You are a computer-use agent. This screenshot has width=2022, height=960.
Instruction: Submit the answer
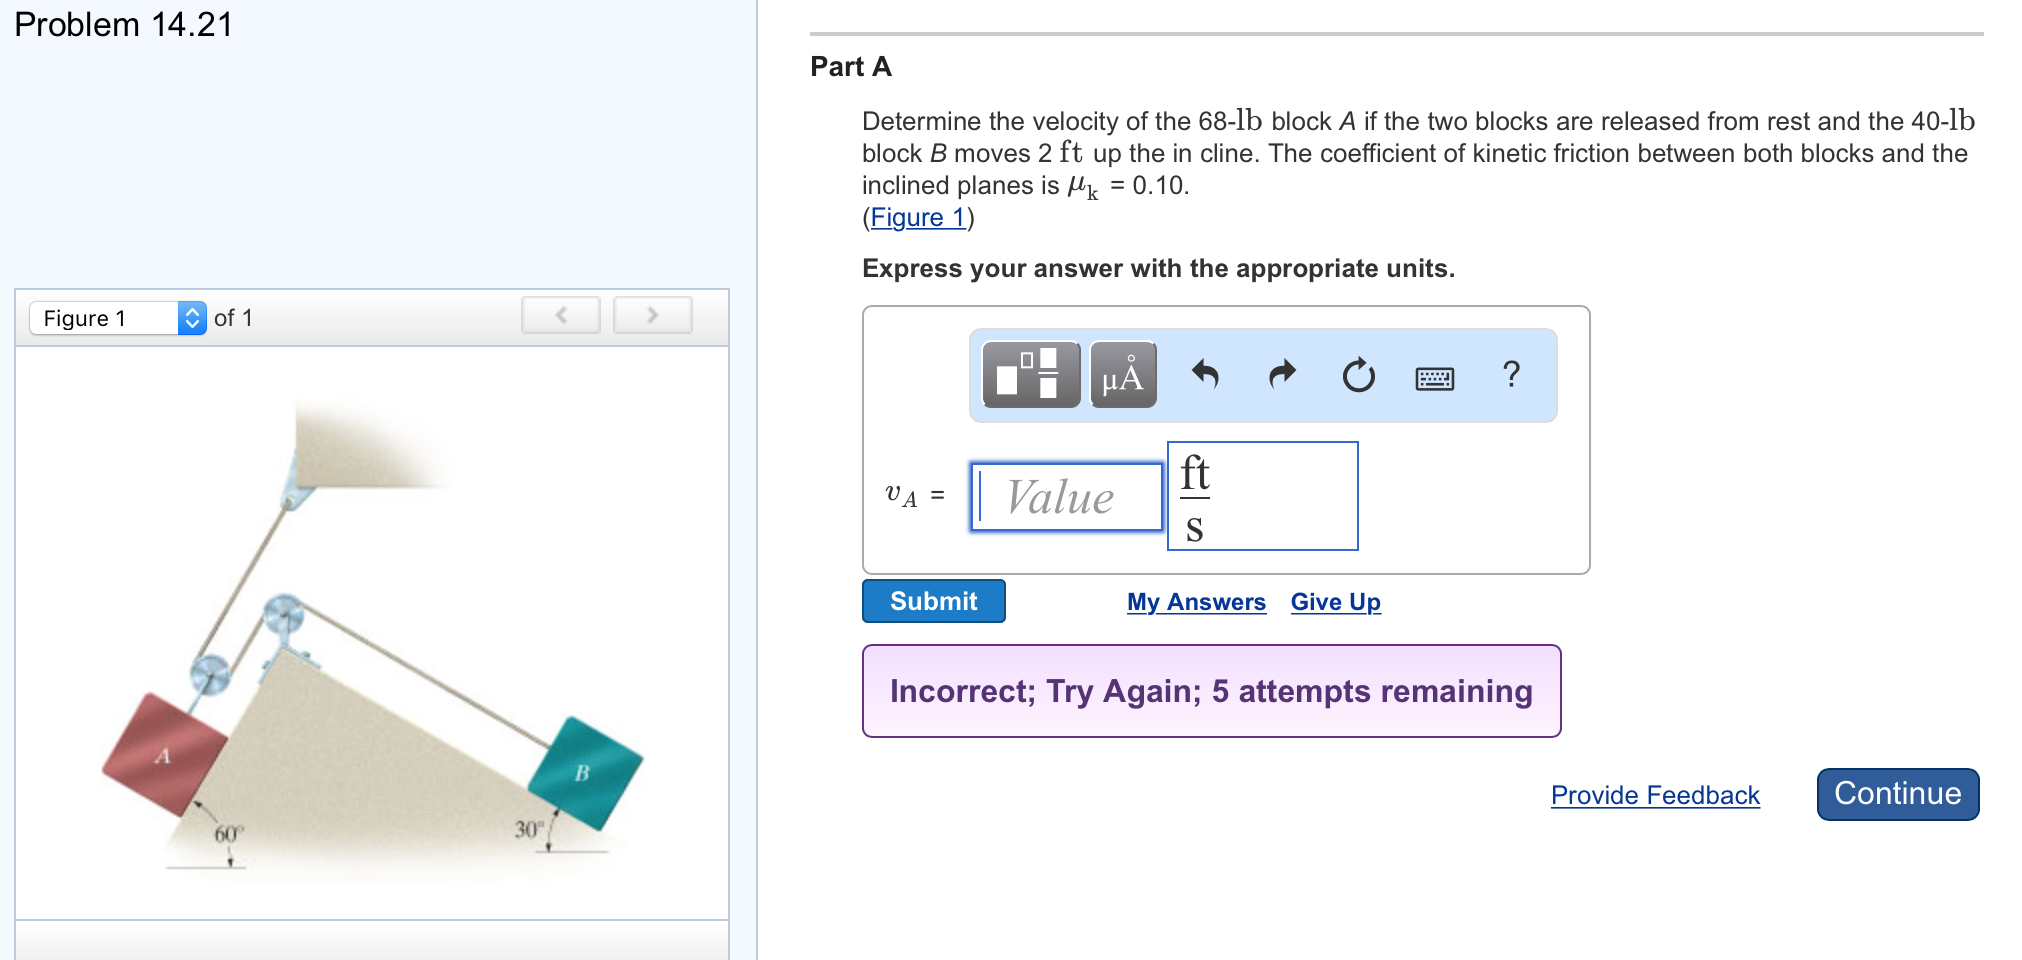tap(932, 600)
